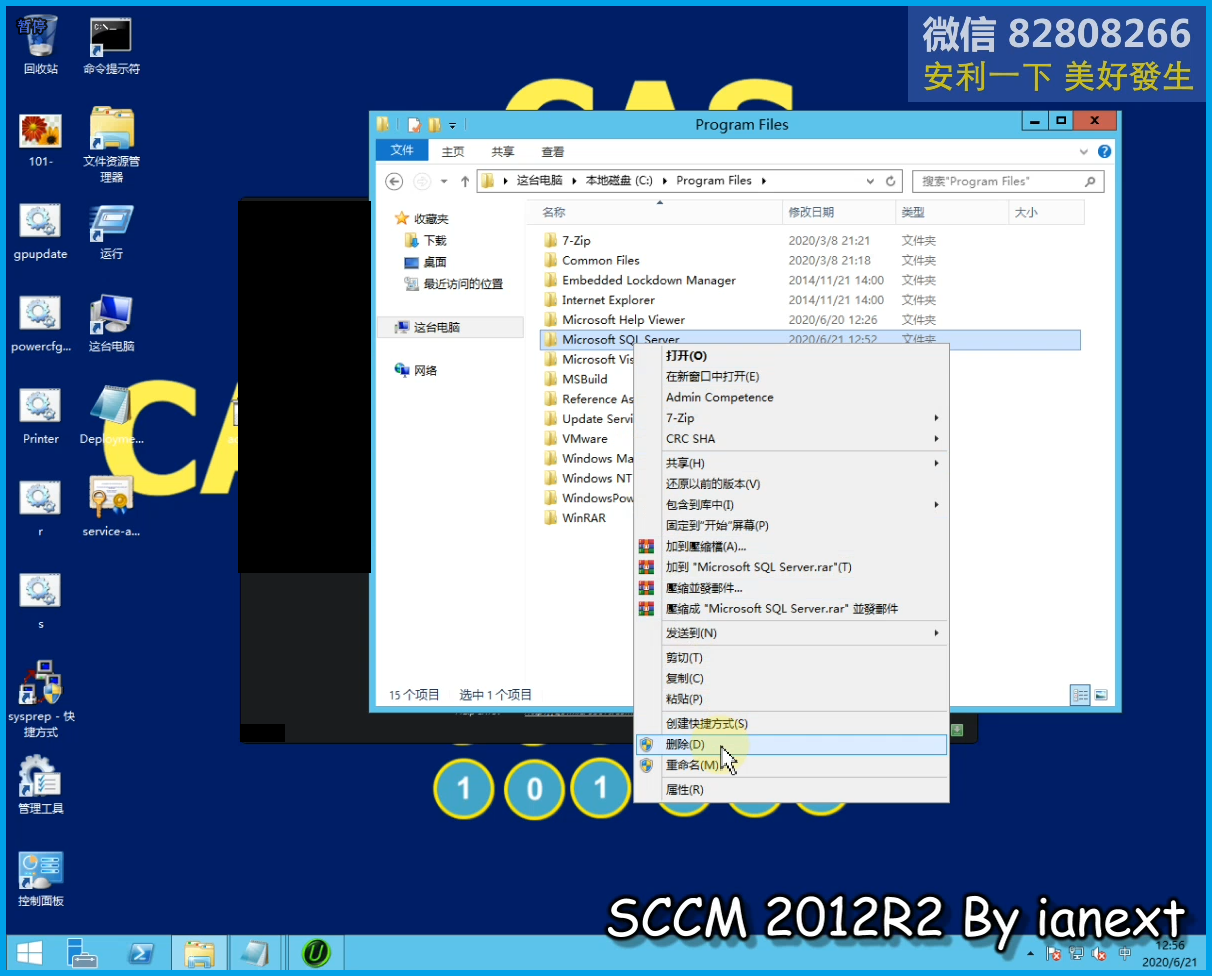Sort by the 修改日期 column header
The height and width of the screenshot is (976, 1212).
point(838,212)
